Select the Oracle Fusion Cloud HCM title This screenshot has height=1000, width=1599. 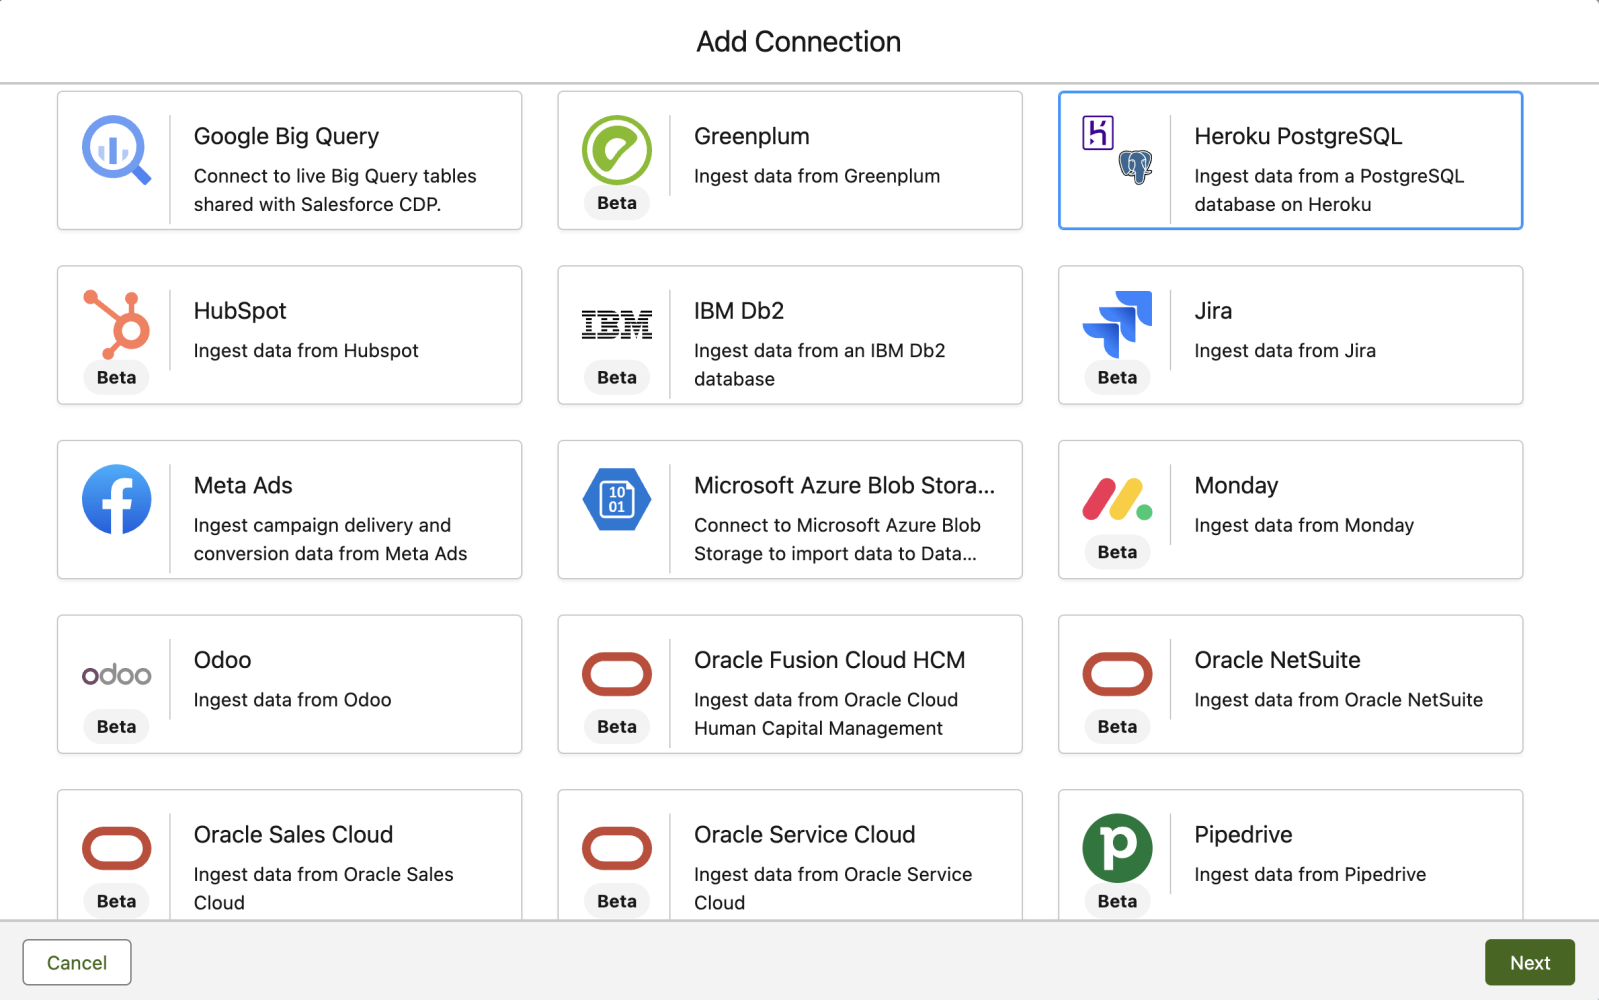[x=830, y=660]
